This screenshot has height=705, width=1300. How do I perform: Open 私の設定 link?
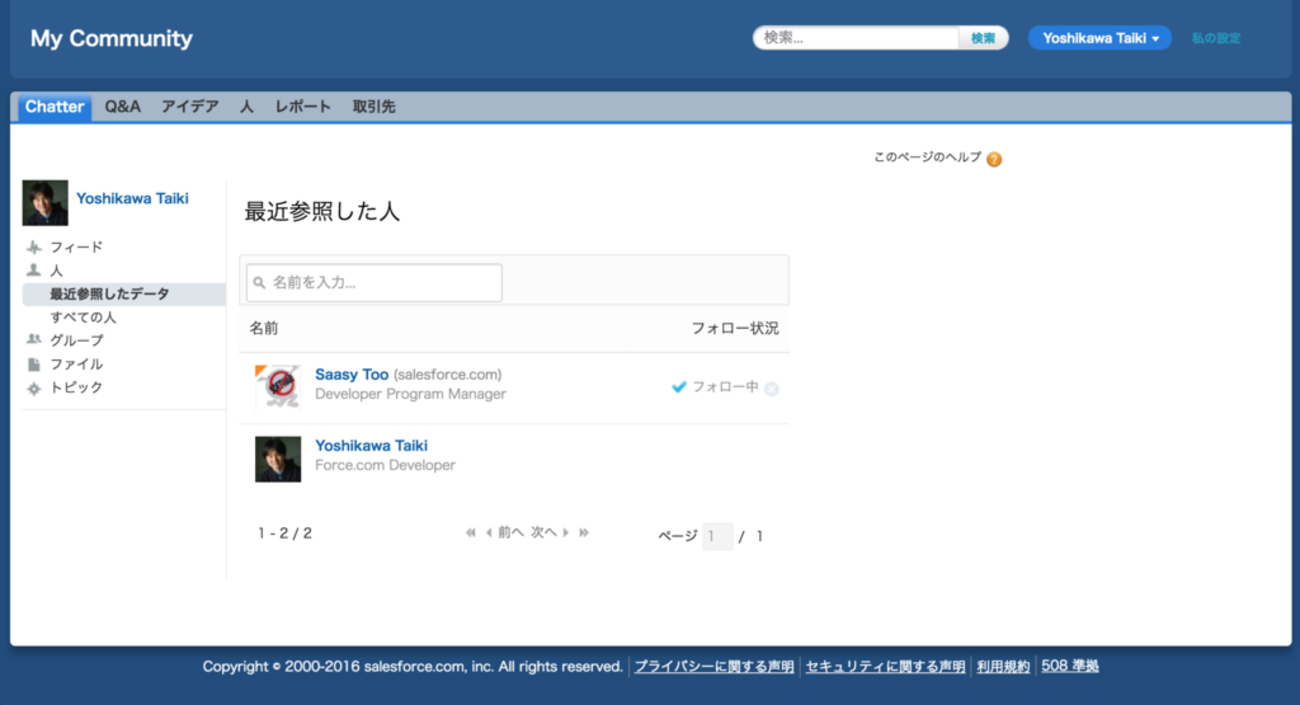[1216, 38]
